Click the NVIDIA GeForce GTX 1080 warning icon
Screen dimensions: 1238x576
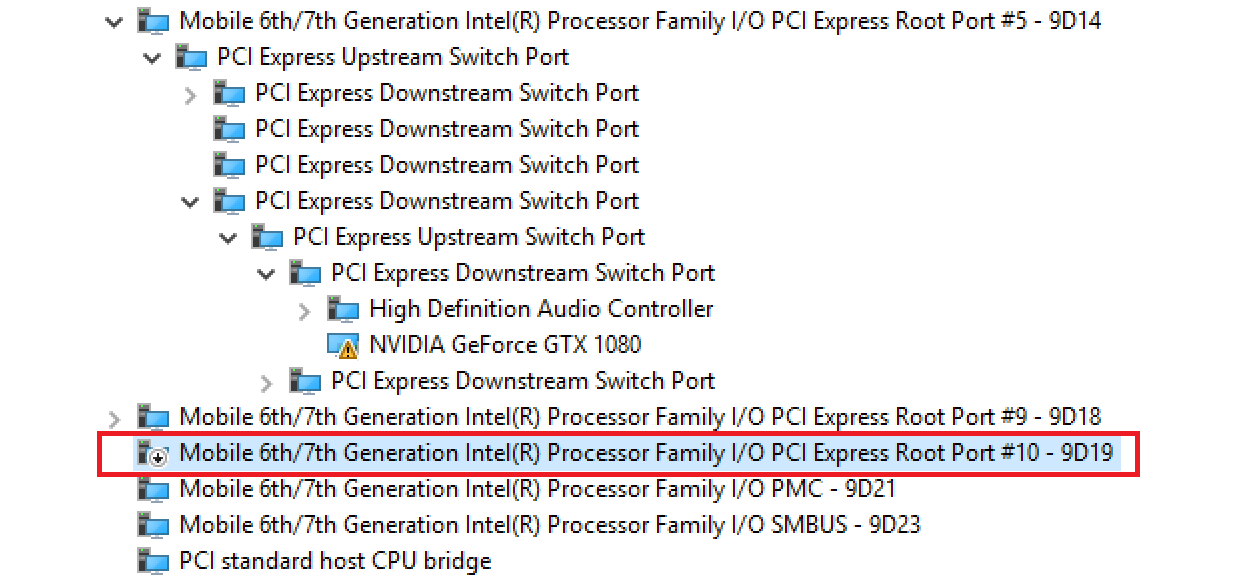pyautogui.click(x=343, y=346)
